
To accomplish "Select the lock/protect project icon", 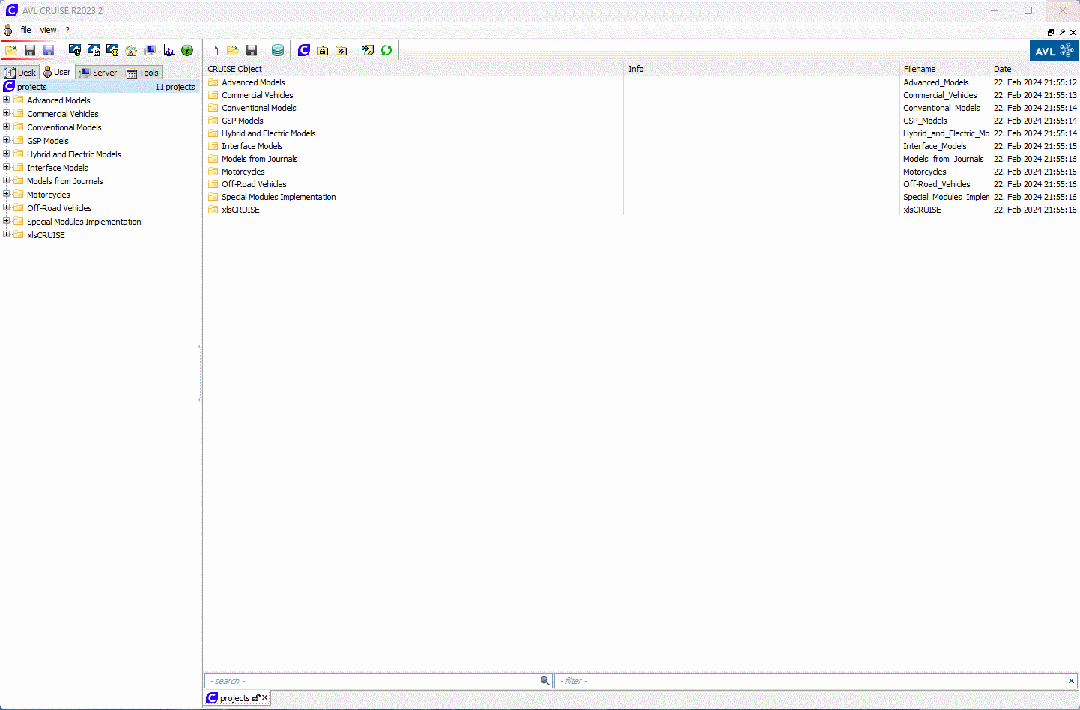I will point(322,50).
